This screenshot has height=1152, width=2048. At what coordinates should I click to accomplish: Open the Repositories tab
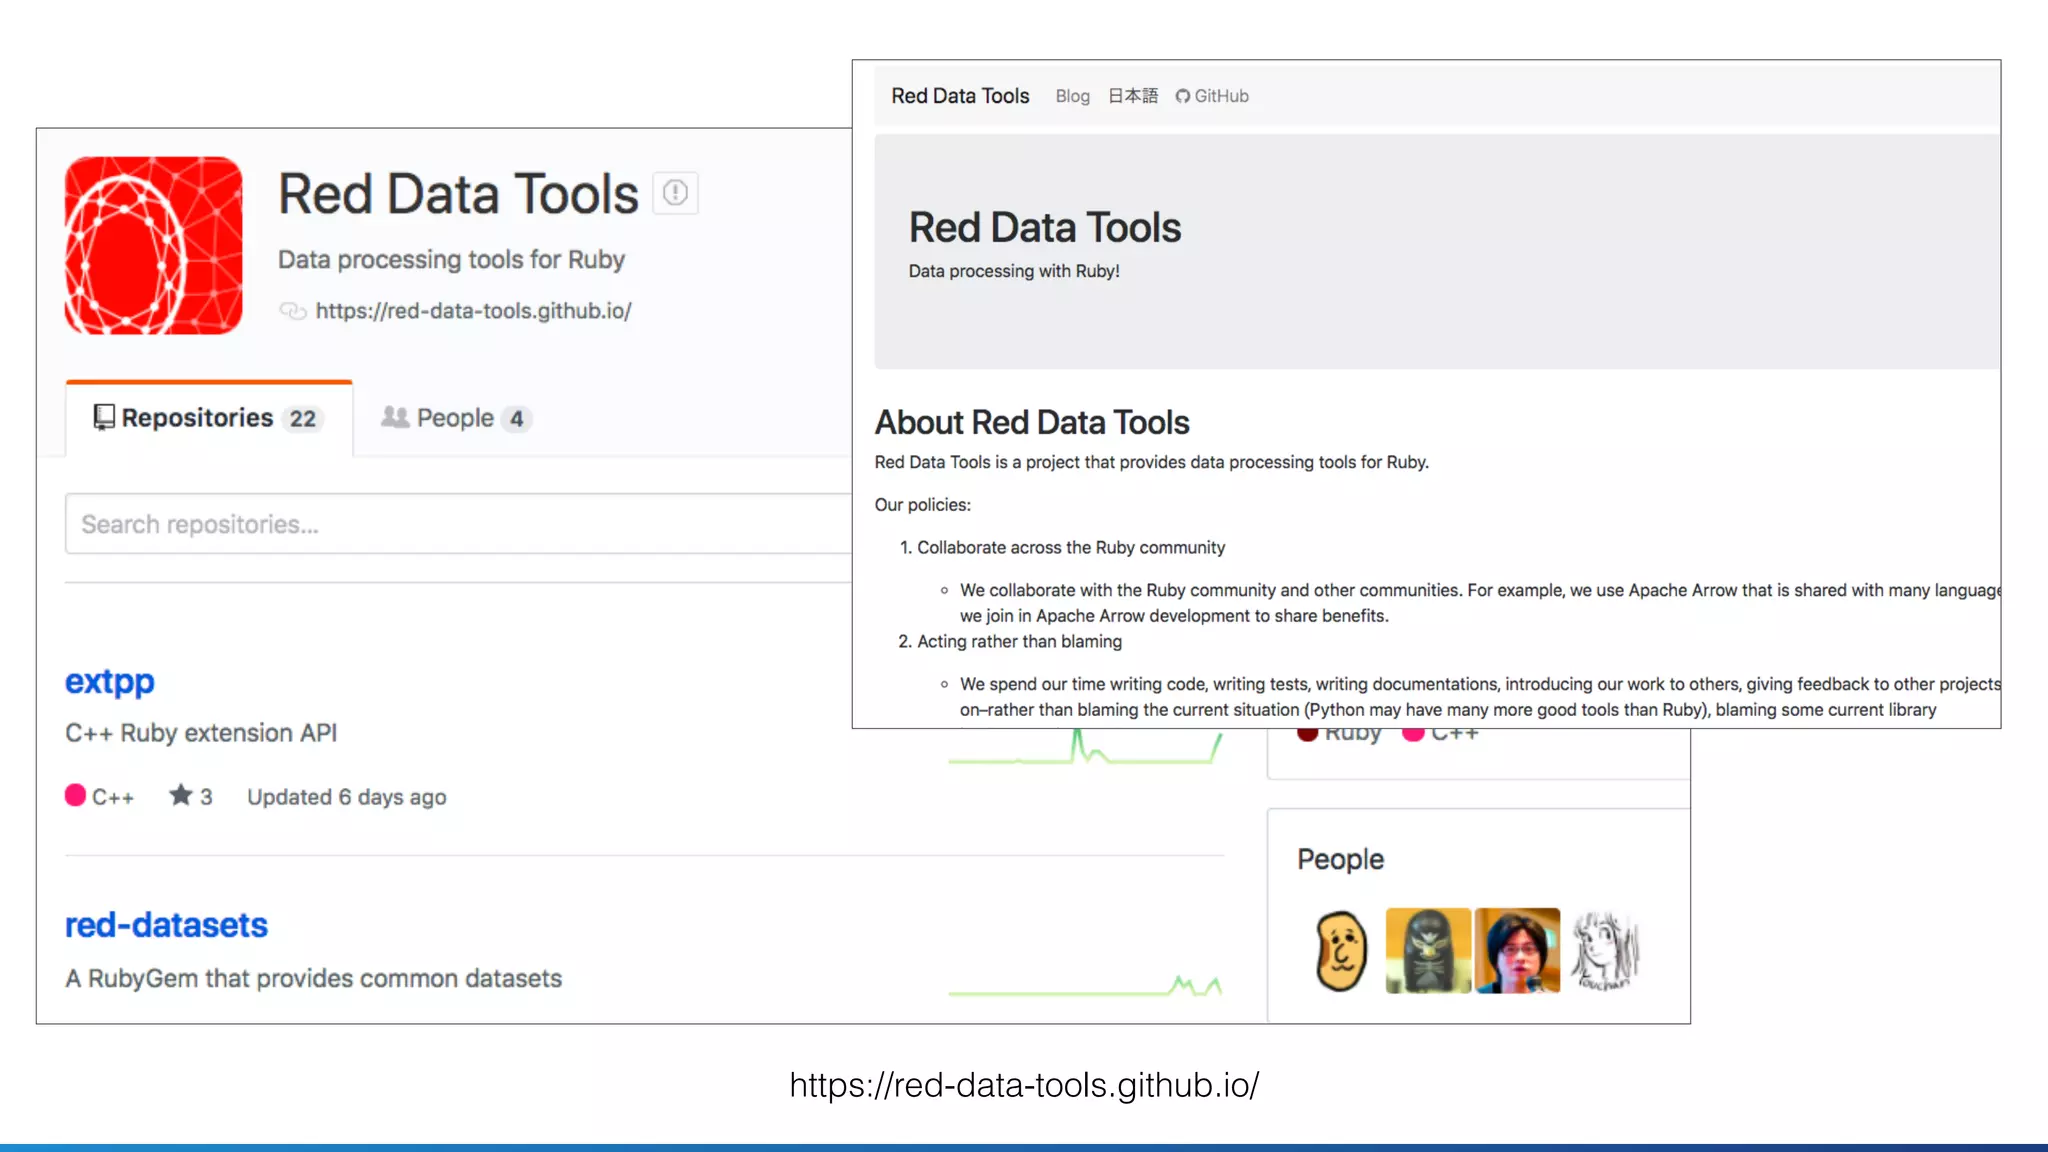209,418
